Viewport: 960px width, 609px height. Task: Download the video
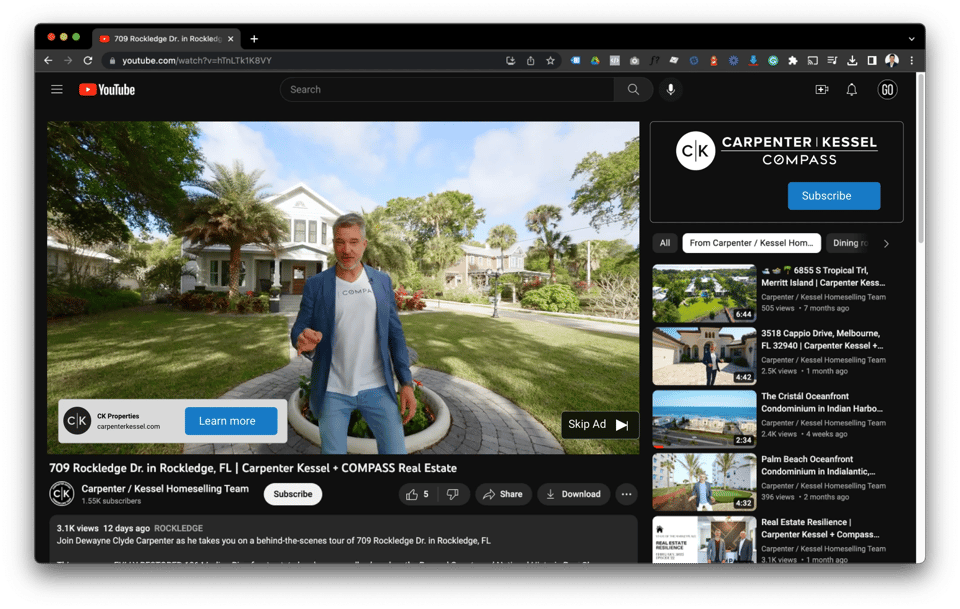[574, 494]
